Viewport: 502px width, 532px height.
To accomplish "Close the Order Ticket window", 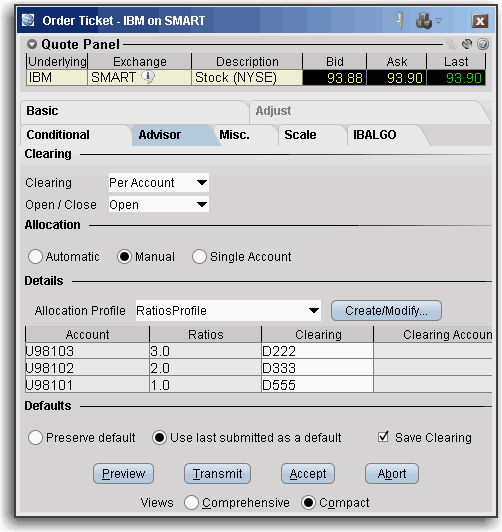I will (x=480, y=21).
